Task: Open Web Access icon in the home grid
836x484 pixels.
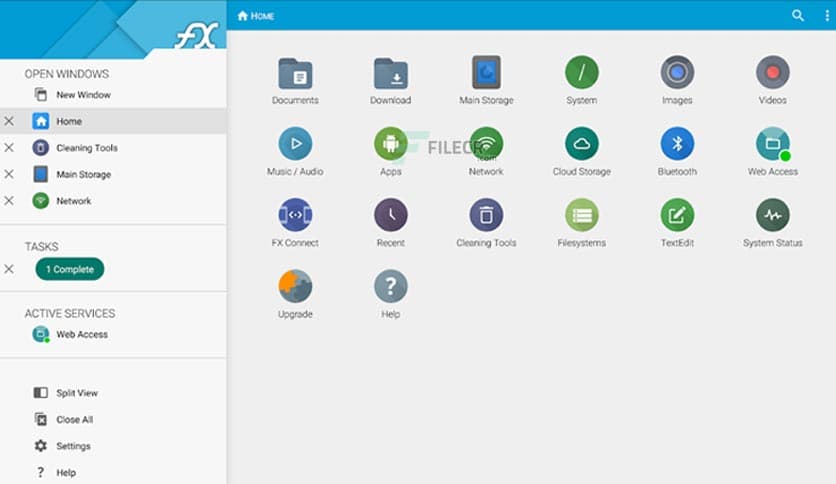Action: click(x=772, y=143)
